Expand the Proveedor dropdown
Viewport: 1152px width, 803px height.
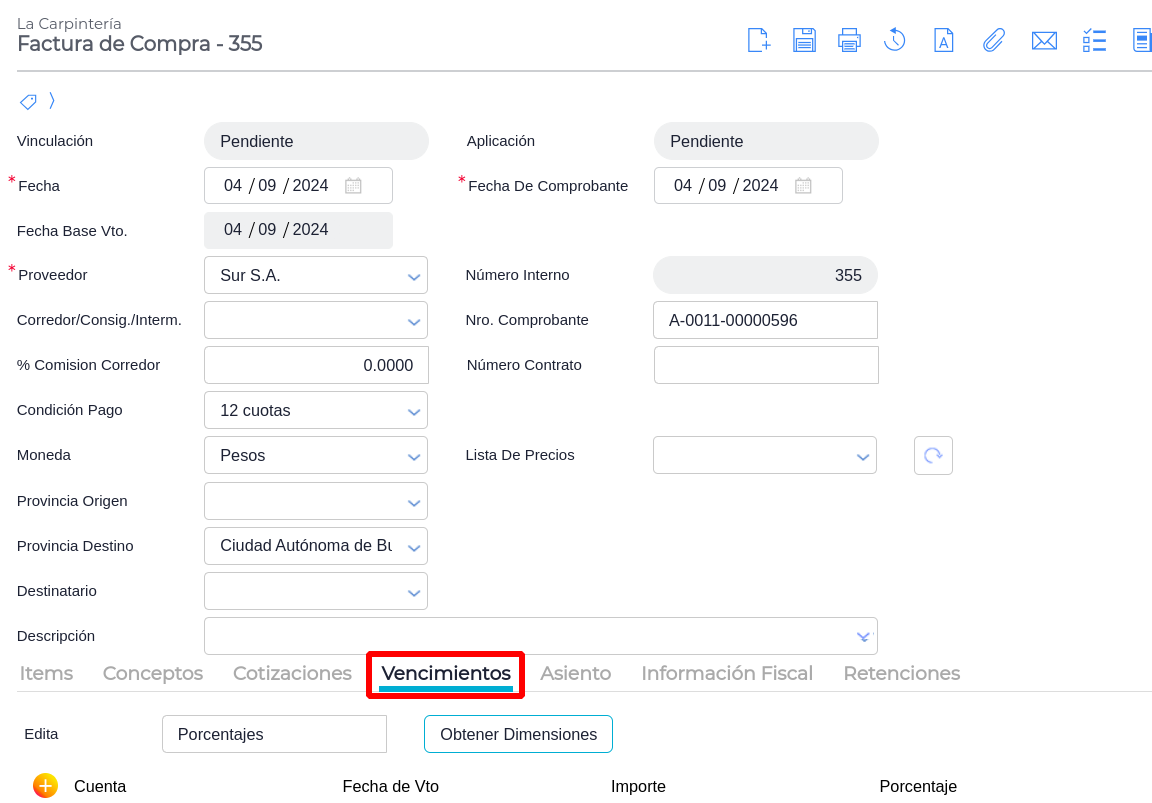(414, 276)
